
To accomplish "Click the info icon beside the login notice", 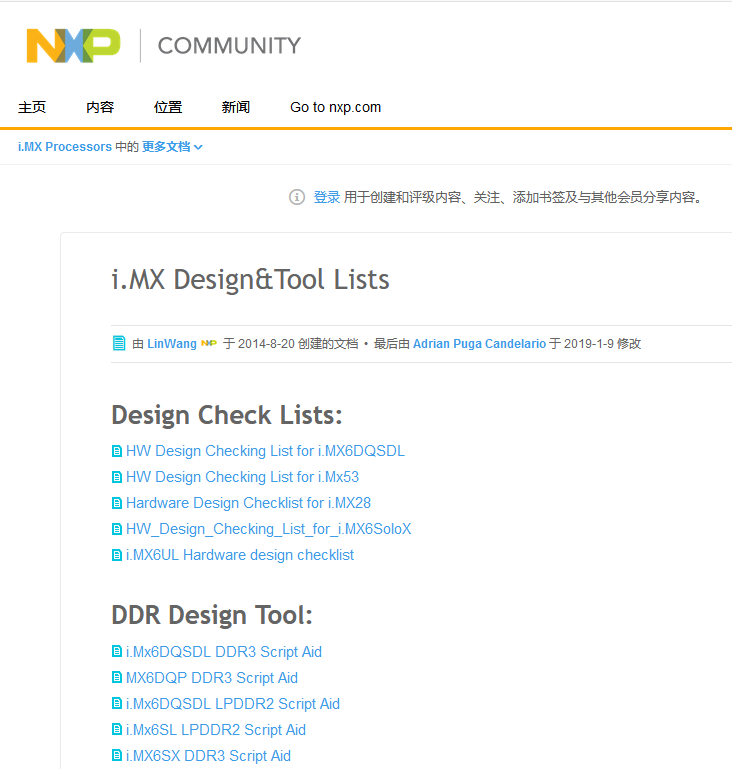I will click(x=297, y=197).
